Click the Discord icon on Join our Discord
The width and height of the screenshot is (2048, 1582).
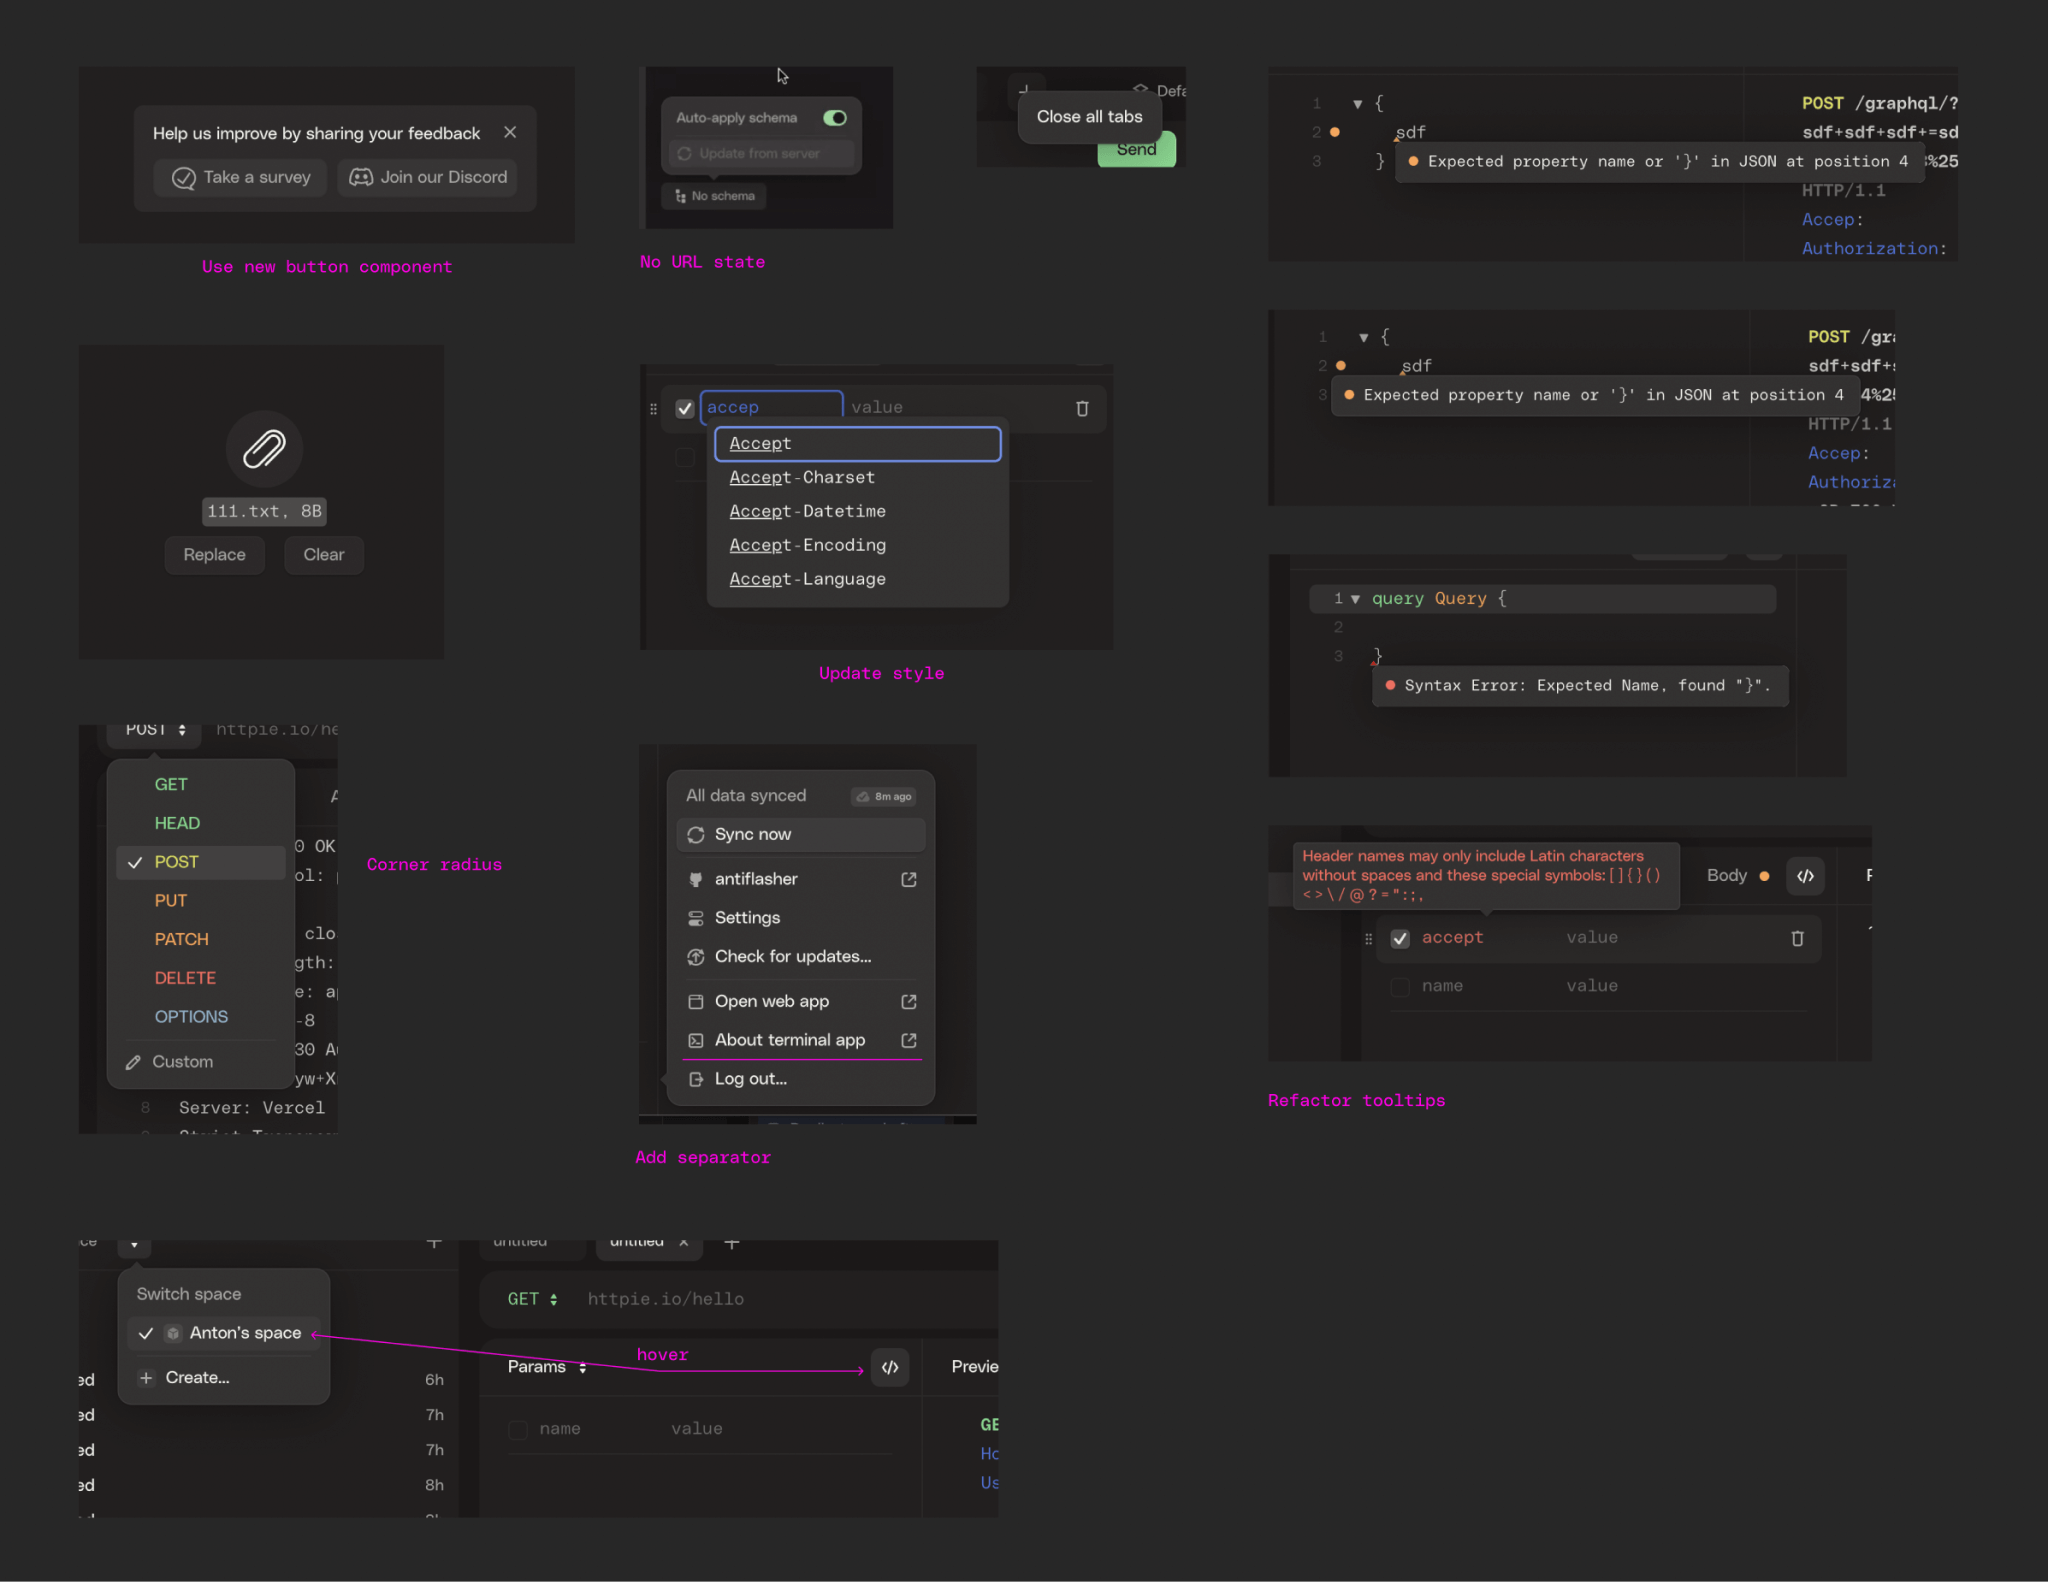[x=362, y=177]
